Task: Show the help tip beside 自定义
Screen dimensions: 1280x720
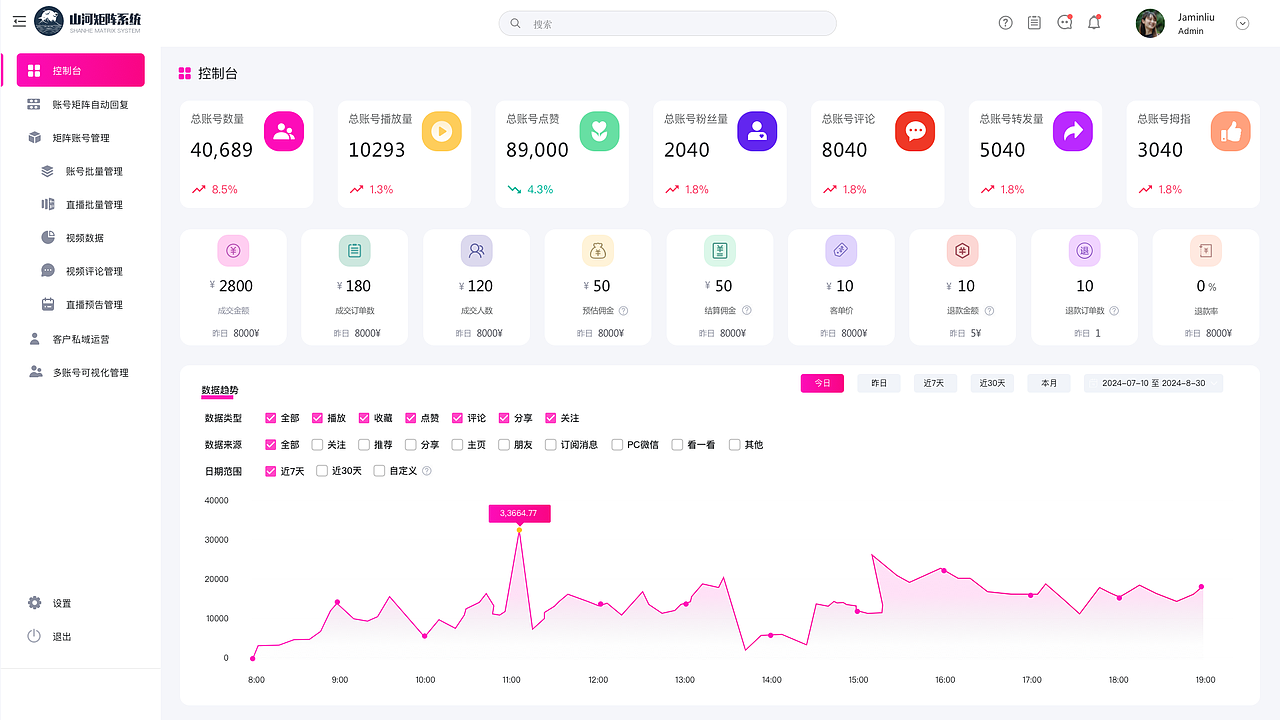Action: 427,471
